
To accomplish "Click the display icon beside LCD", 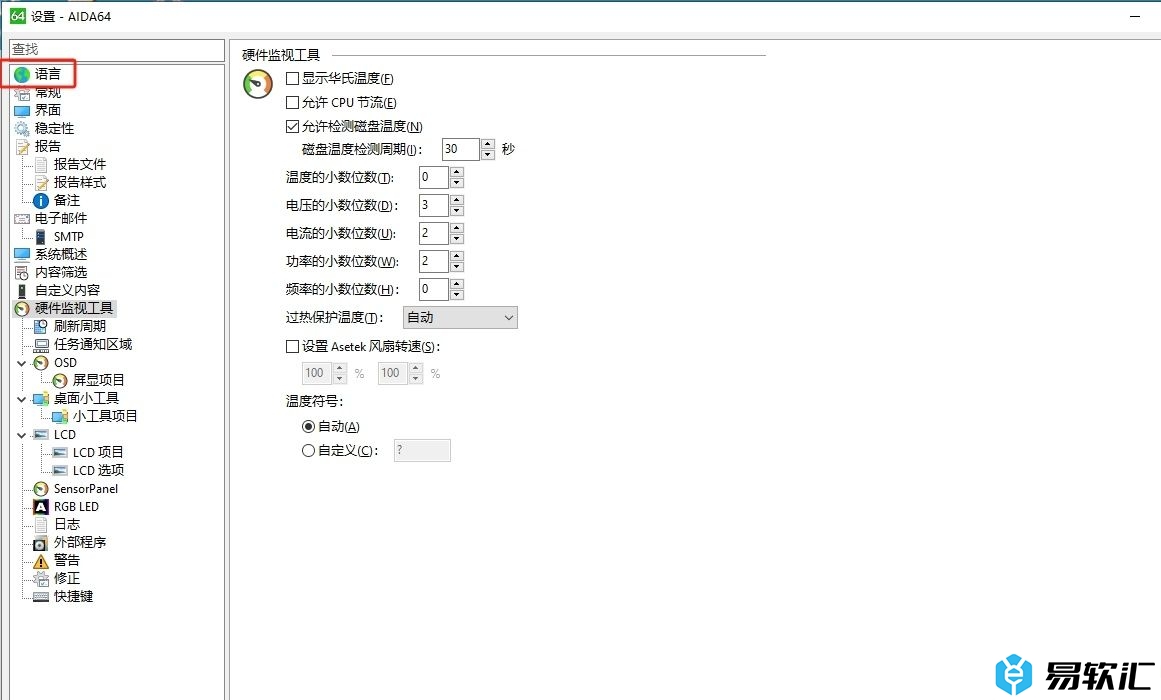I will click(x=41, y=435).
